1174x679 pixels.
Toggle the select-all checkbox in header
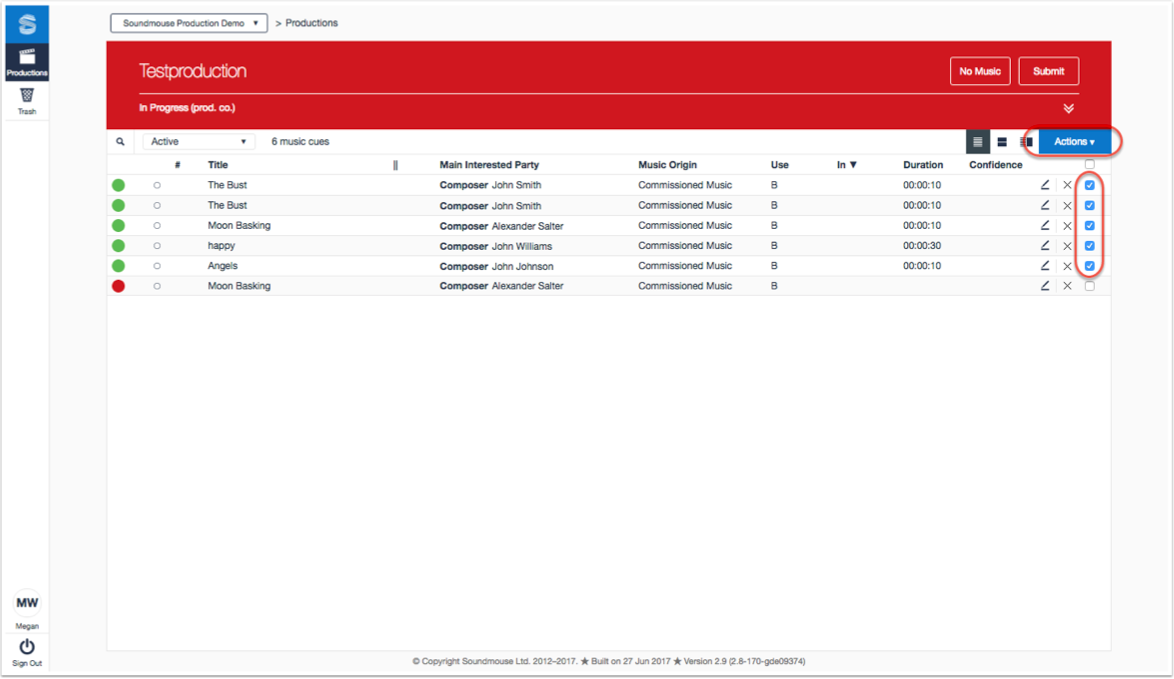pyautogui.click(x=1089, y=164)
